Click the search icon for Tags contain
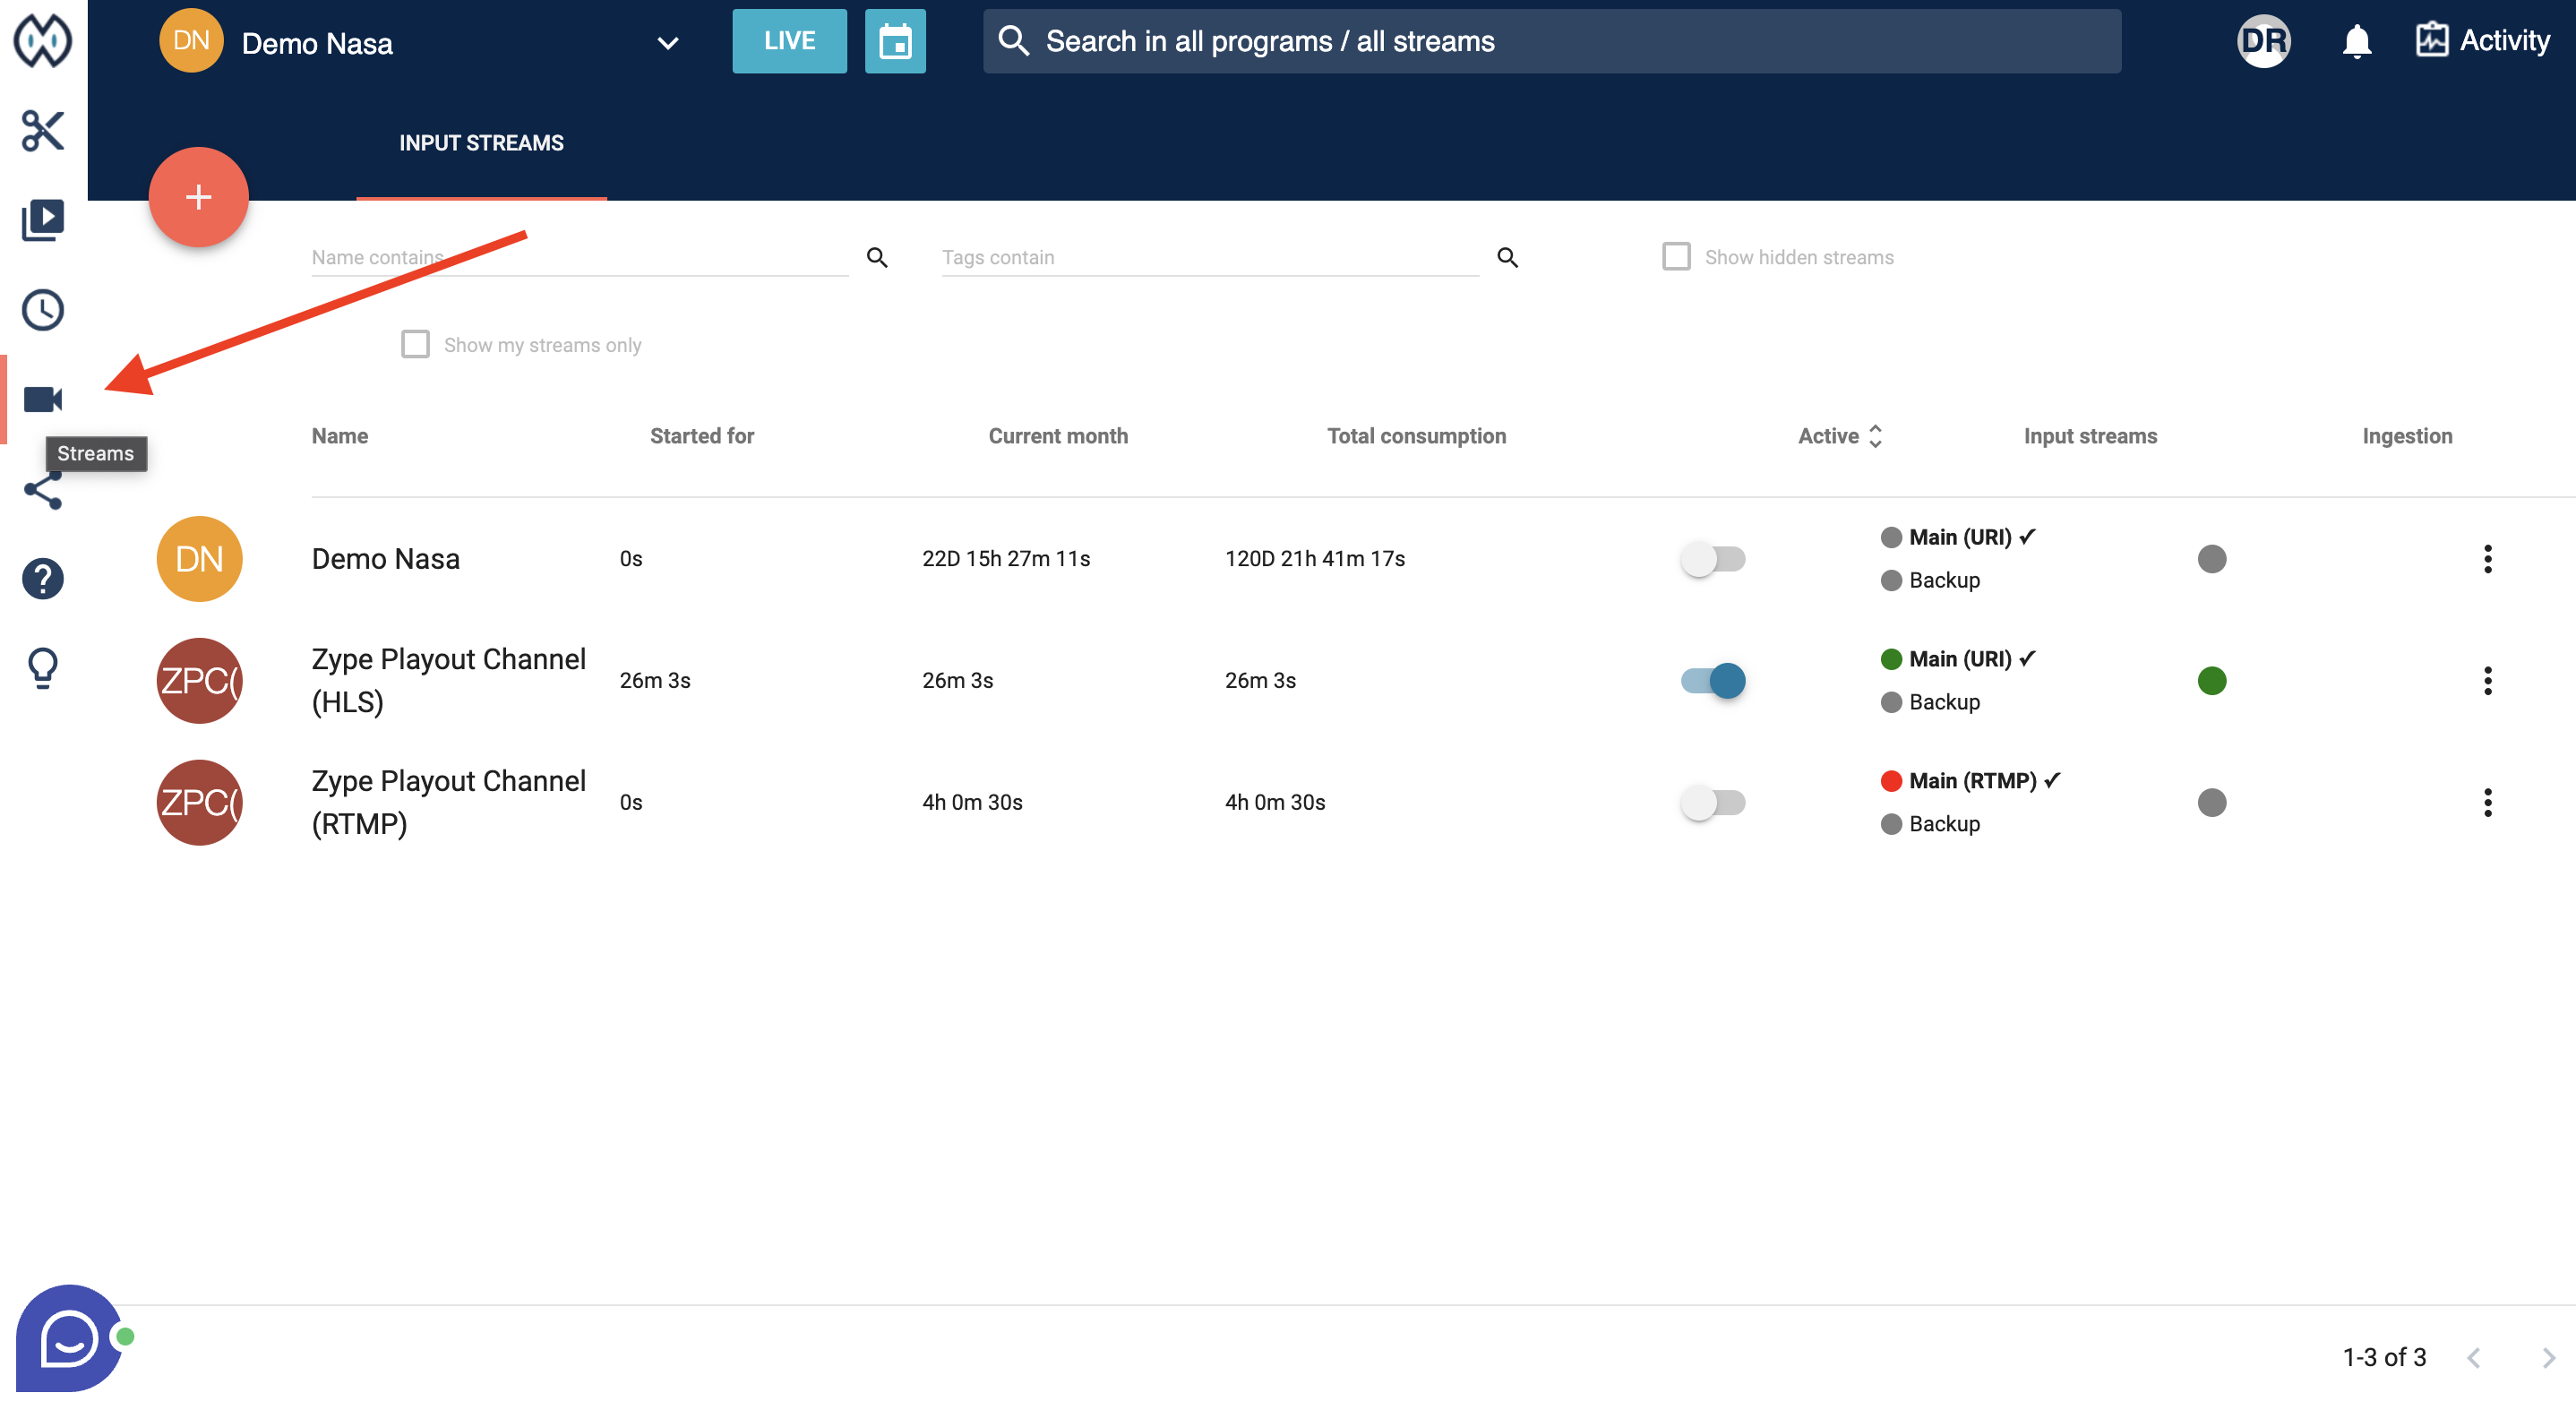 (x=1507, y=257)
